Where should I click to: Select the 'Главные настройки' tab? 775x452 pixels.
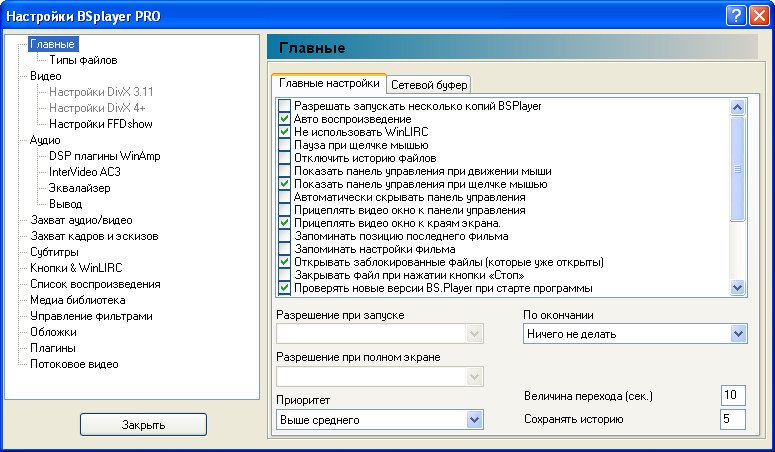(x=329, y=83)
